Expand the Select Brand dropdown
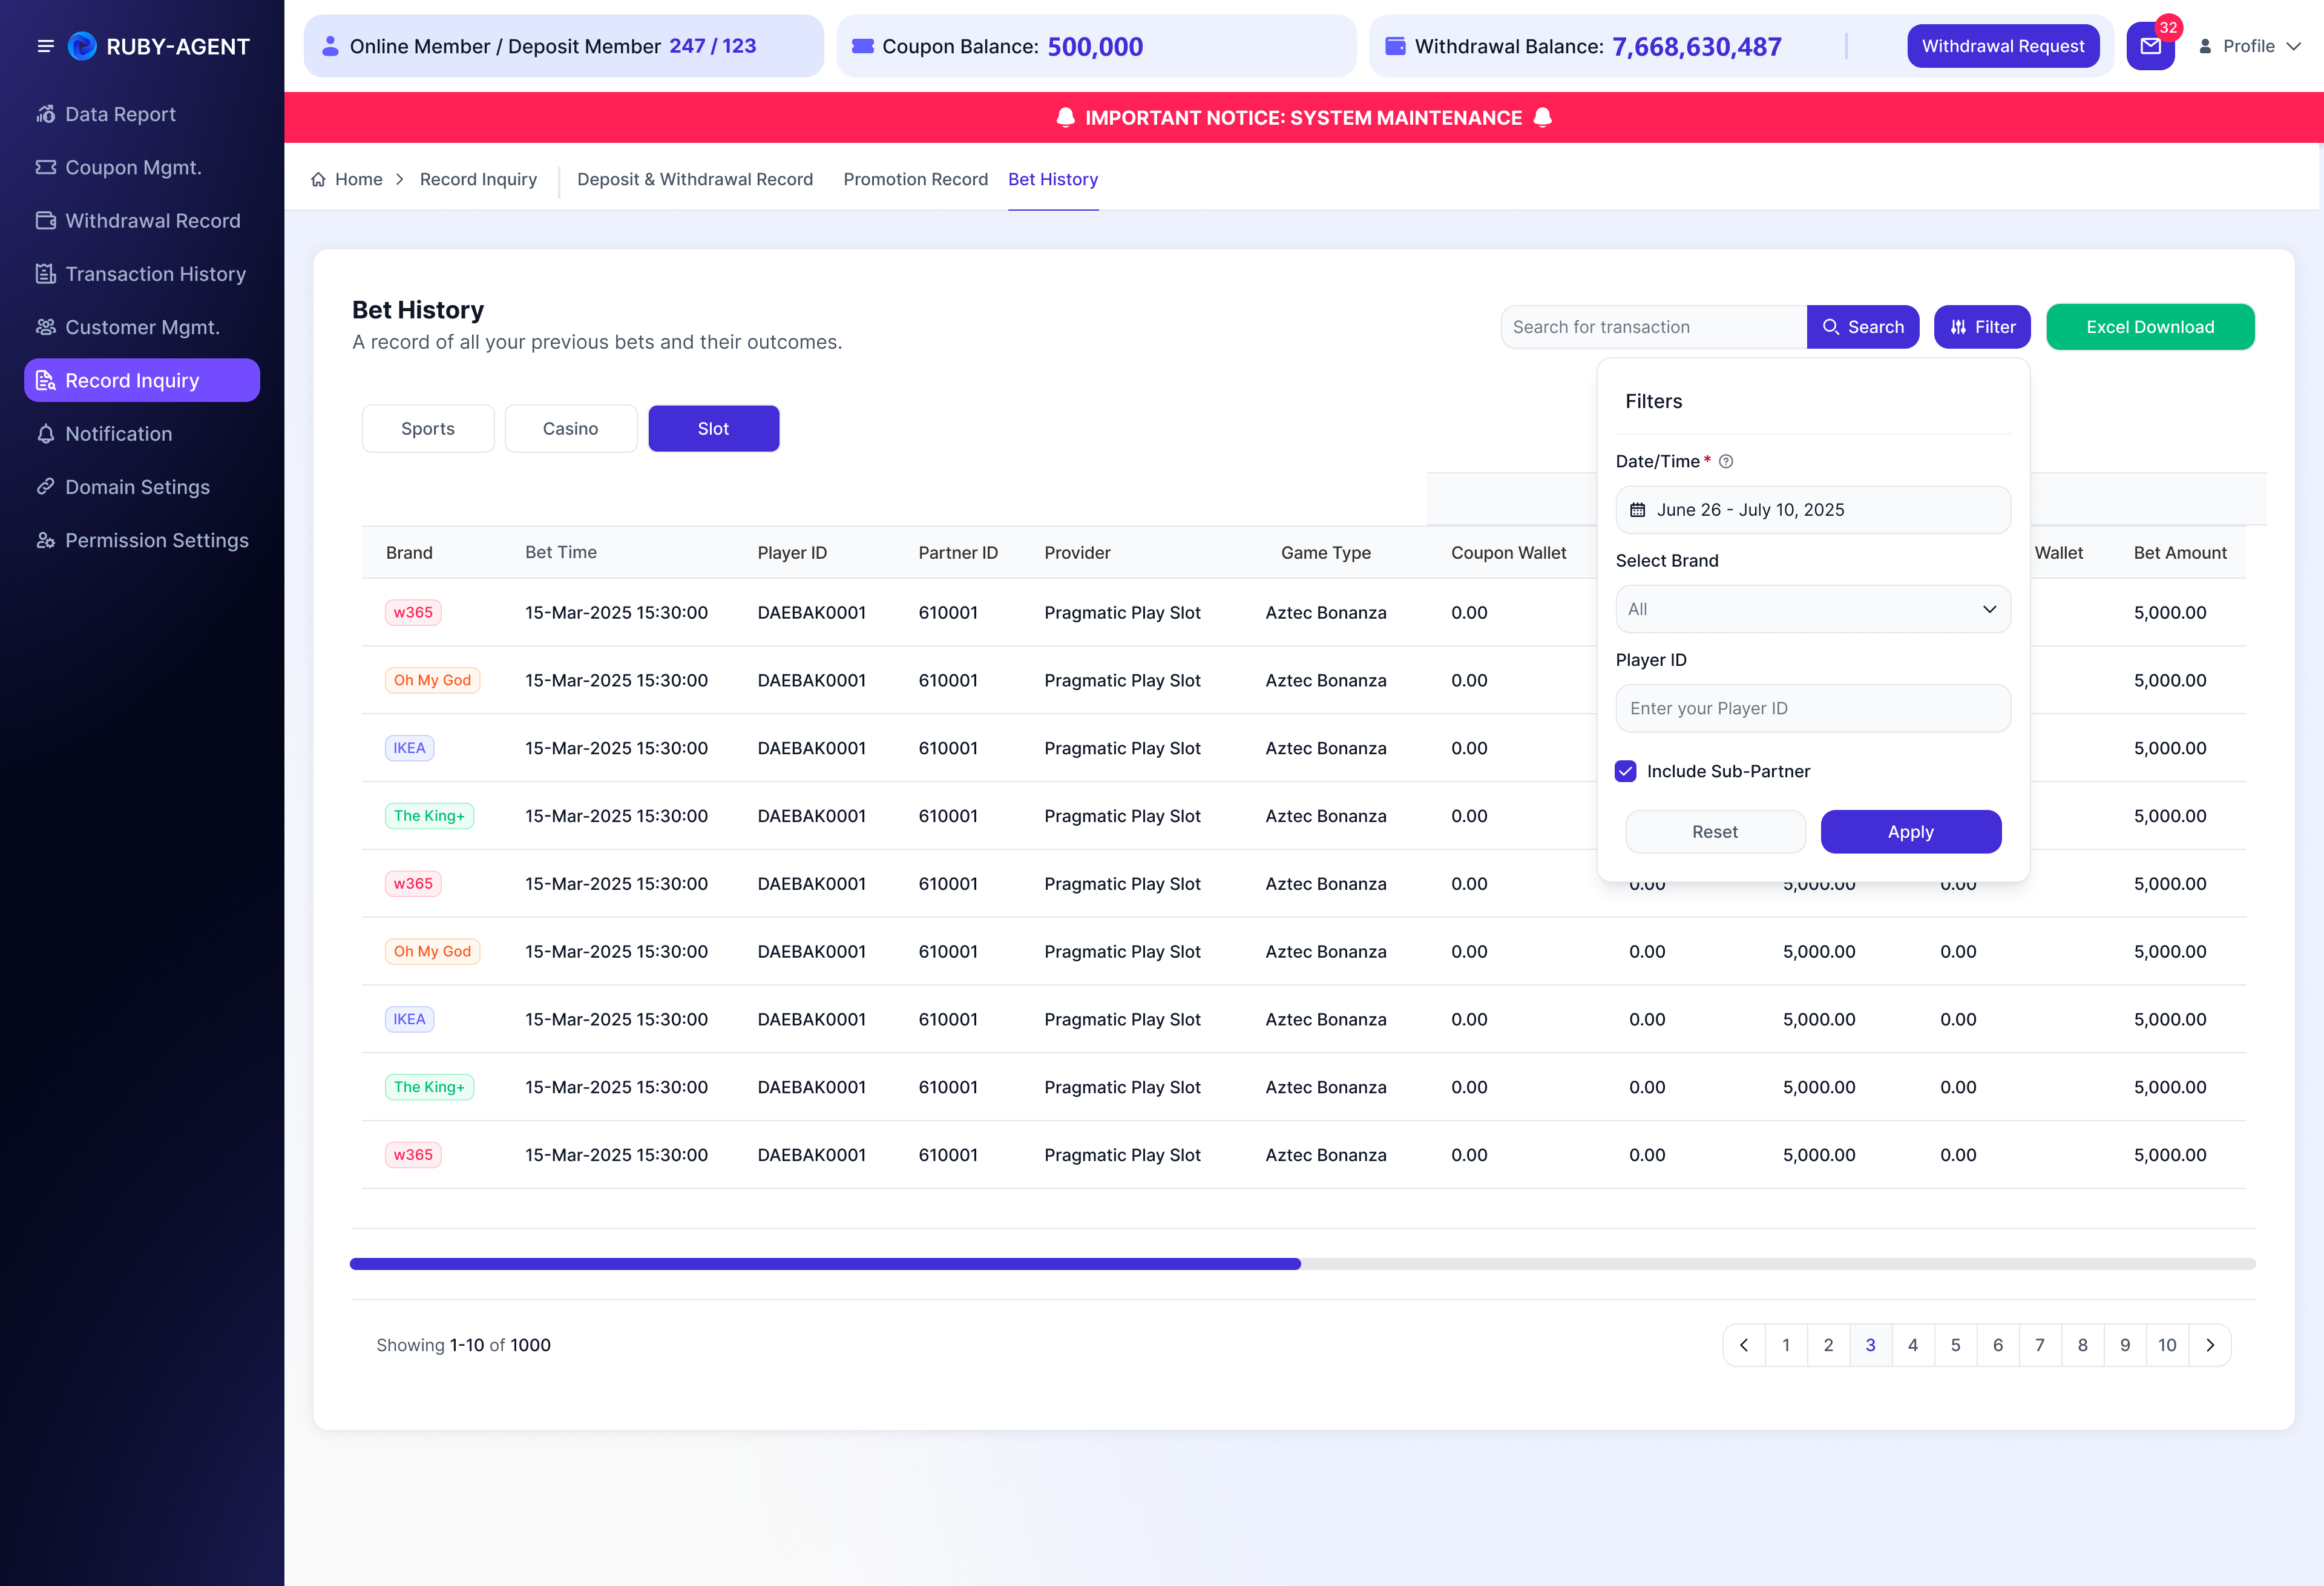Screen dimensions: 2324x1586 1813,609
